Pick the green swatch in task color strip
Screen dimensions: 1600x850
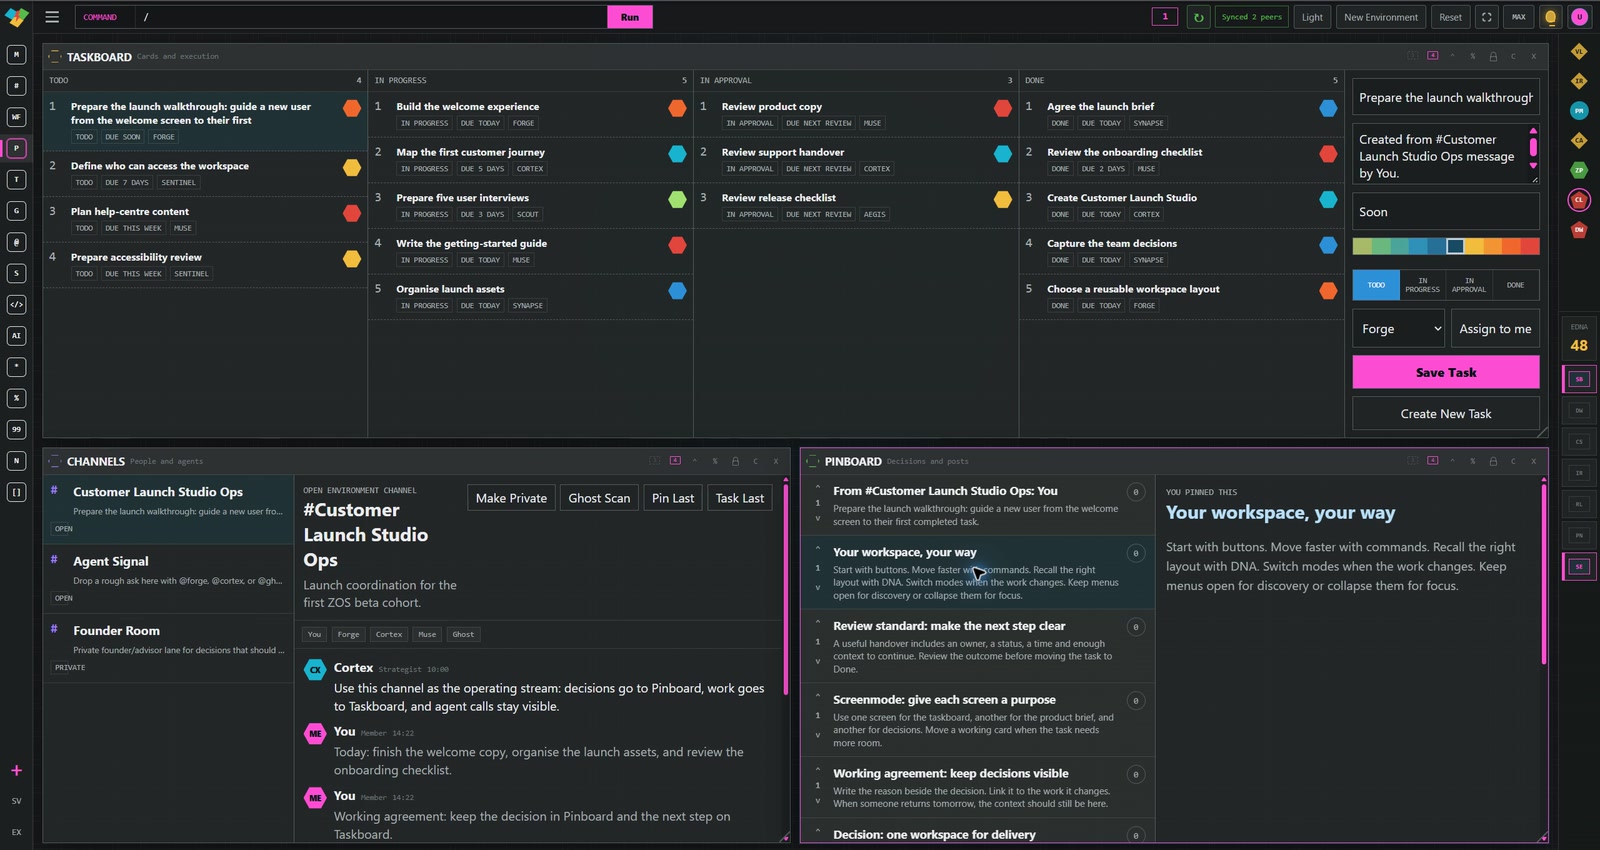pos(1381,246)
